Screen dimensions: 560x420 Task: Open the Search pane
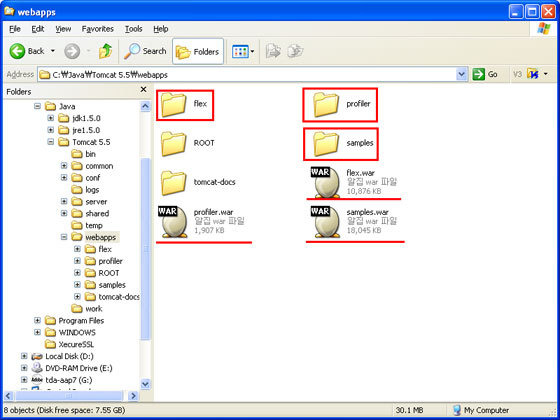pos(145,51)
